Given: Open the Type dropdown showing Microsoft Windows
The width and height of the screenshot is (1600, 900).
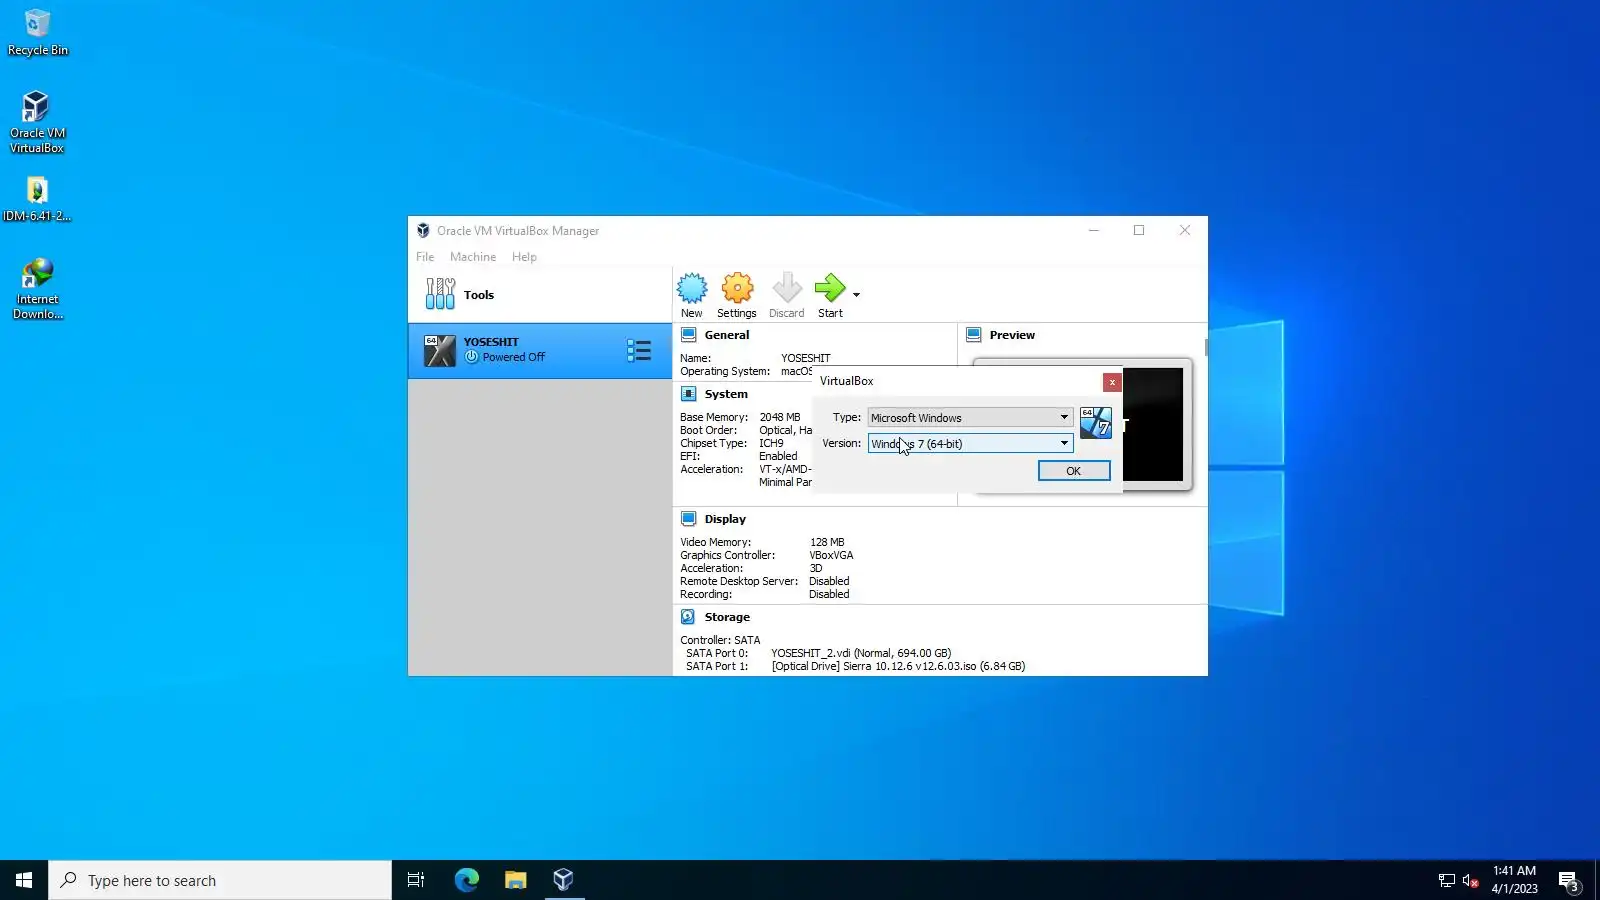Looking at the screenshot, I should point(970,418).
